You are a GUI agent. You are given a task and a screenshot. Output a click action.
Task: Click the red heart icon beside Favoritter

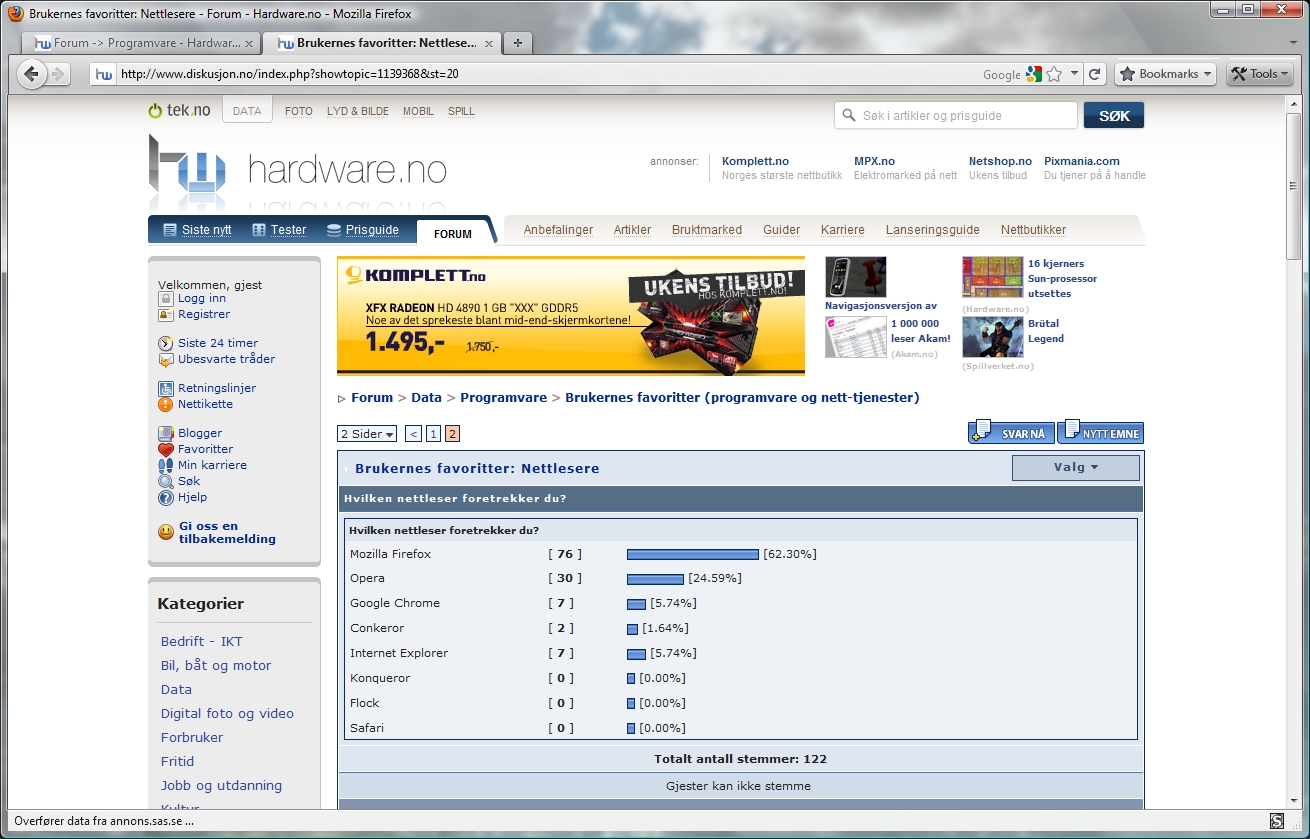(165, 449)
